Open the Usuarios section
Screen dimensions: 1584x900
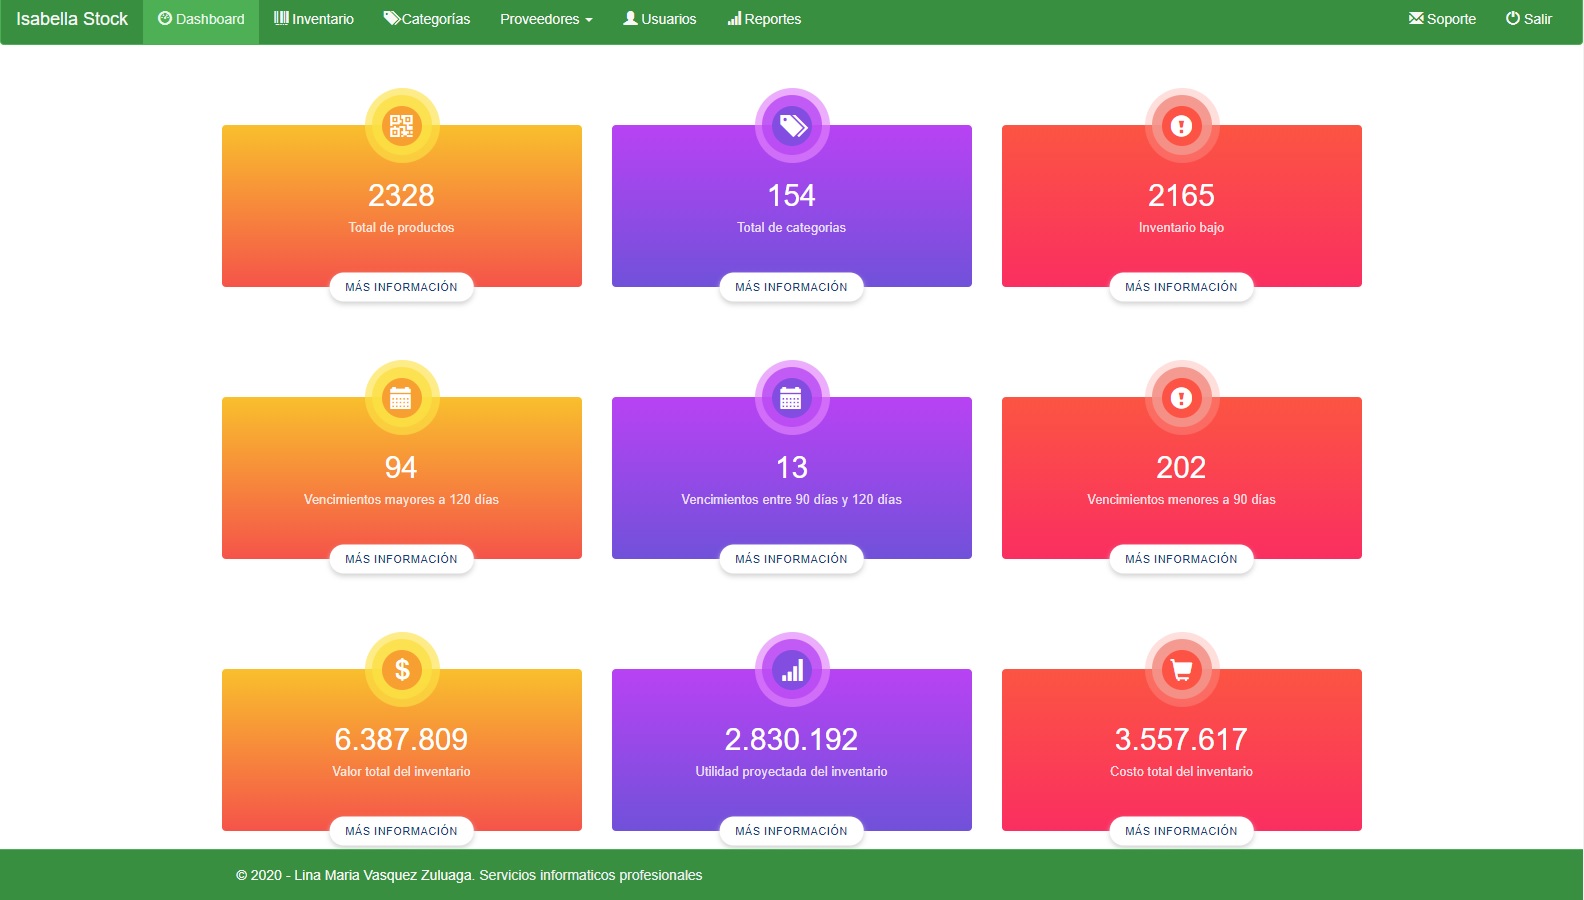point(660,19)
